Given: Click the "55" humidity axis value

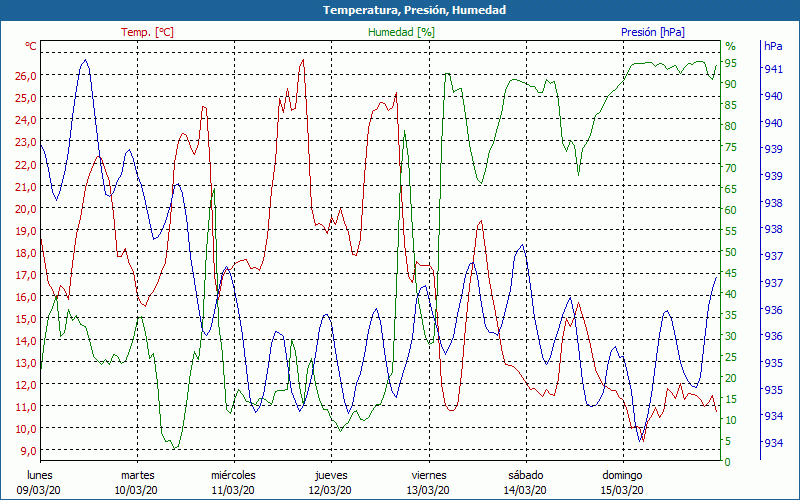Looking at the screenshot, I should 731,231.
